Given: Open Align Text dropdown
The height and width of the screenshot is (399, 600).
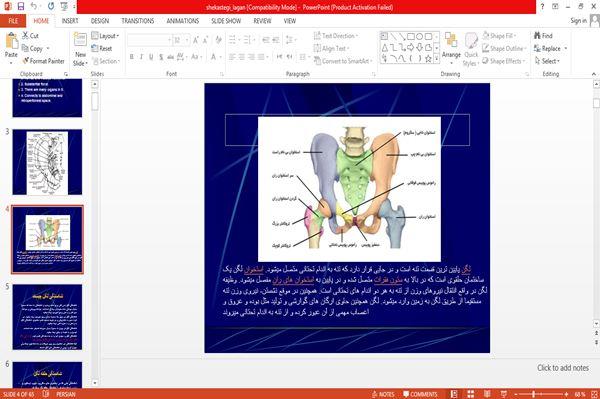Looking at the screenshot, I should click(331, 48).
